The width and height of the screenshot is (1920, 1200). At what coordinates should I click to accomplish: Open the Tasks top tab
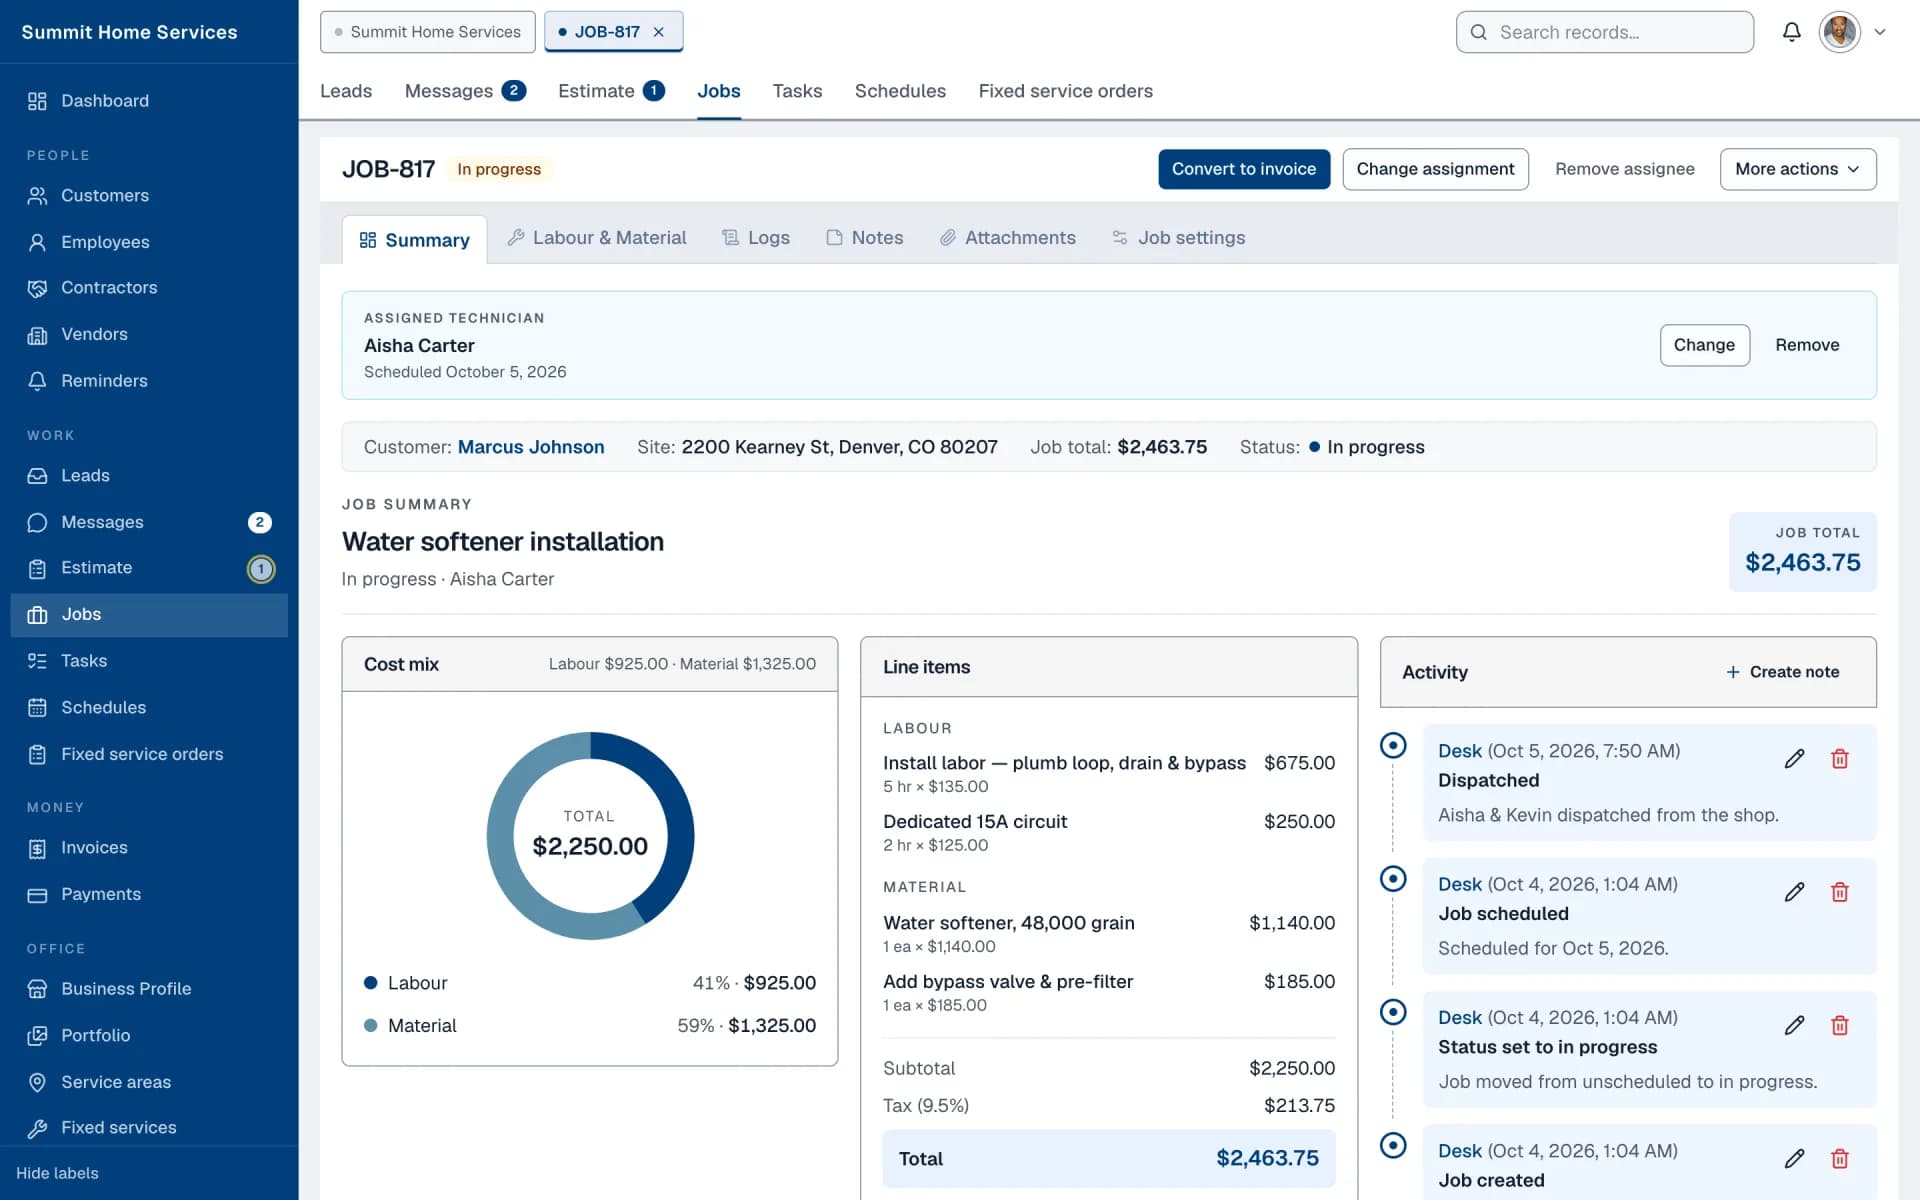click(797, 91)
